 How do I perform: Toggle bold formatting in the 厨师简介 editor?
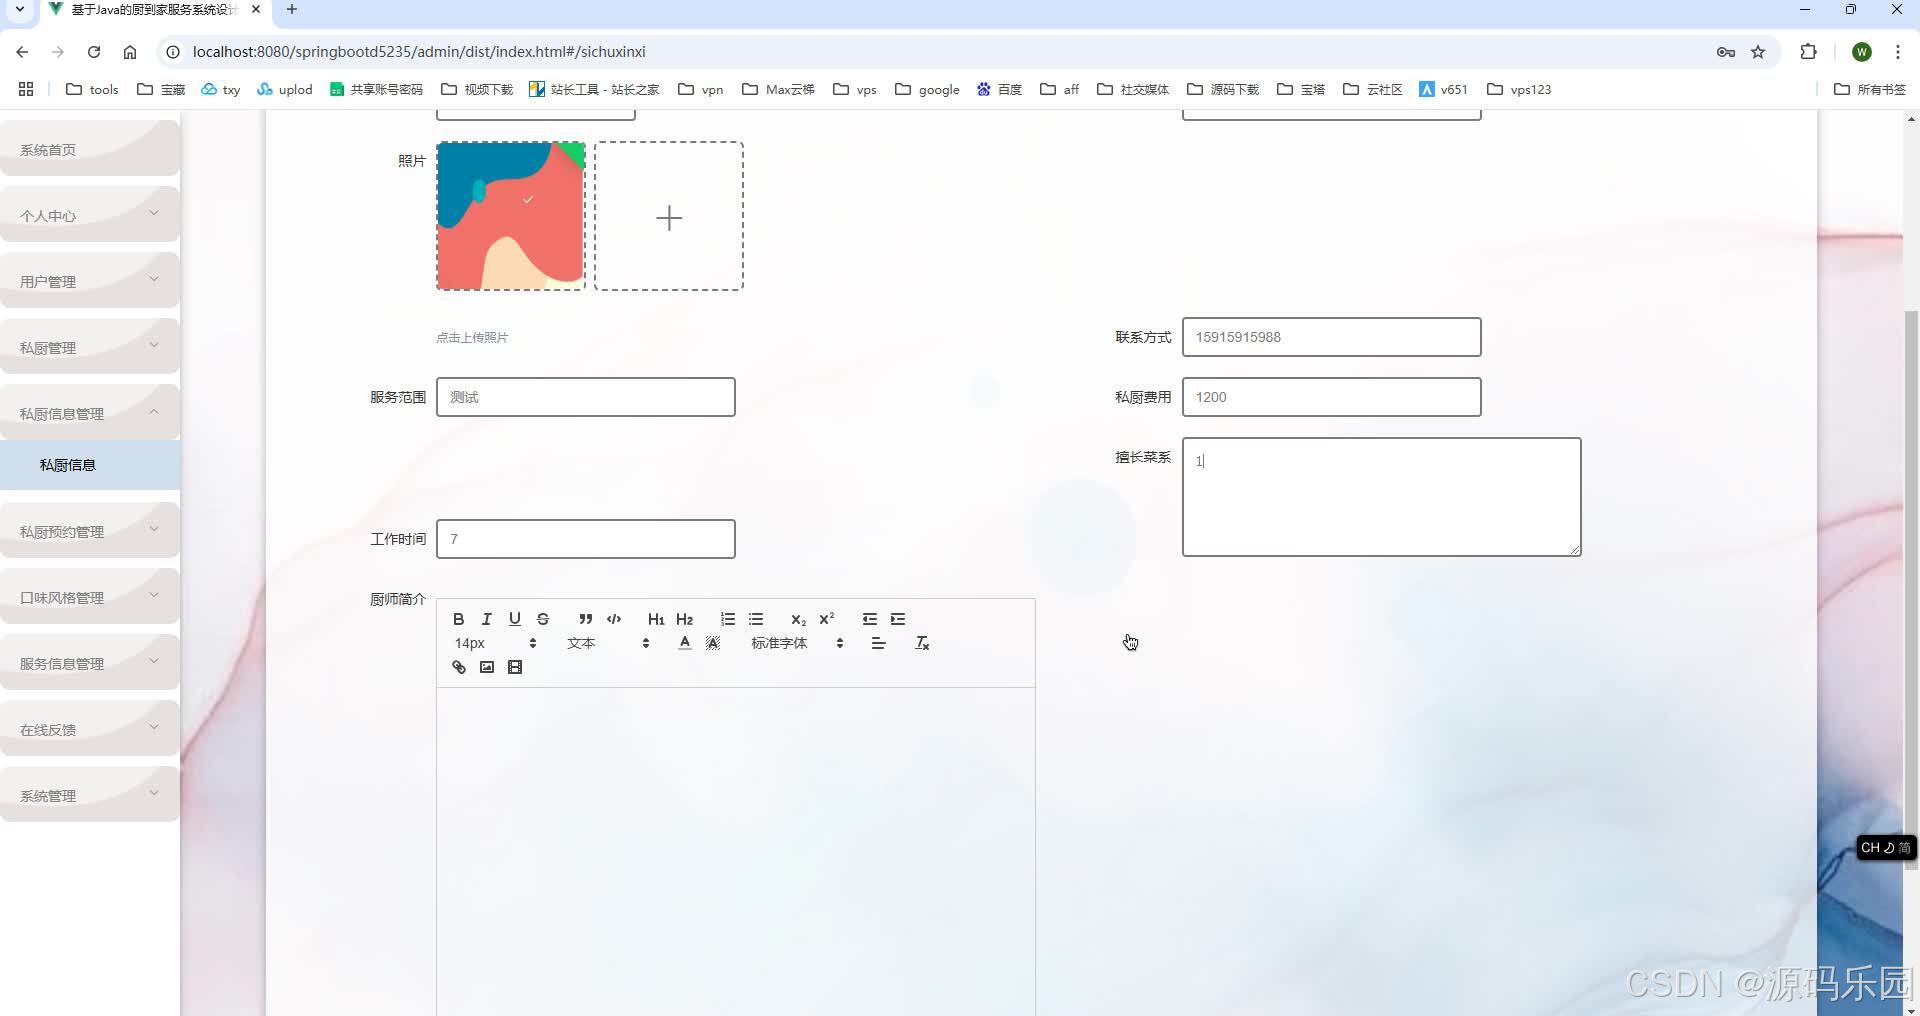459,619
